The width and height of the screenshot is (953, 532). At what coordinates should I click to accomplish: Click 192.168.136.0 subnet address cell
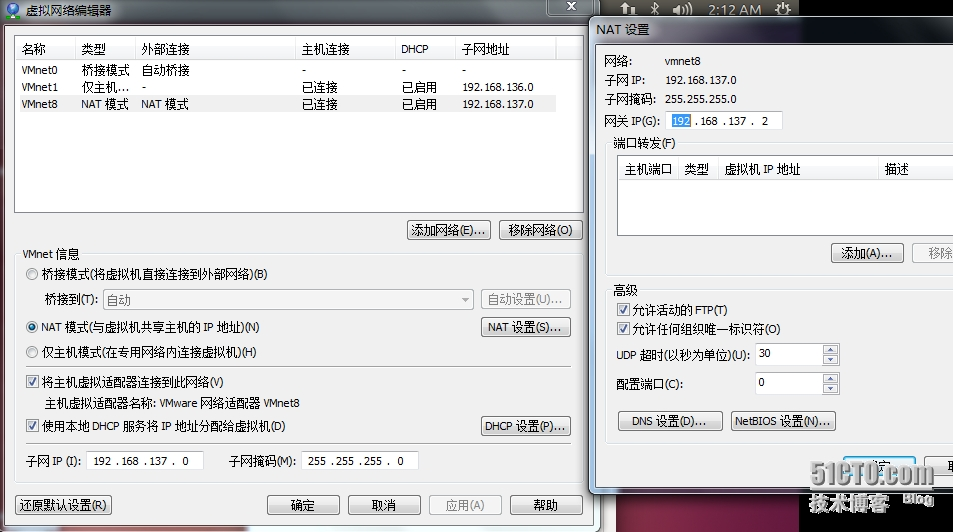498,87
